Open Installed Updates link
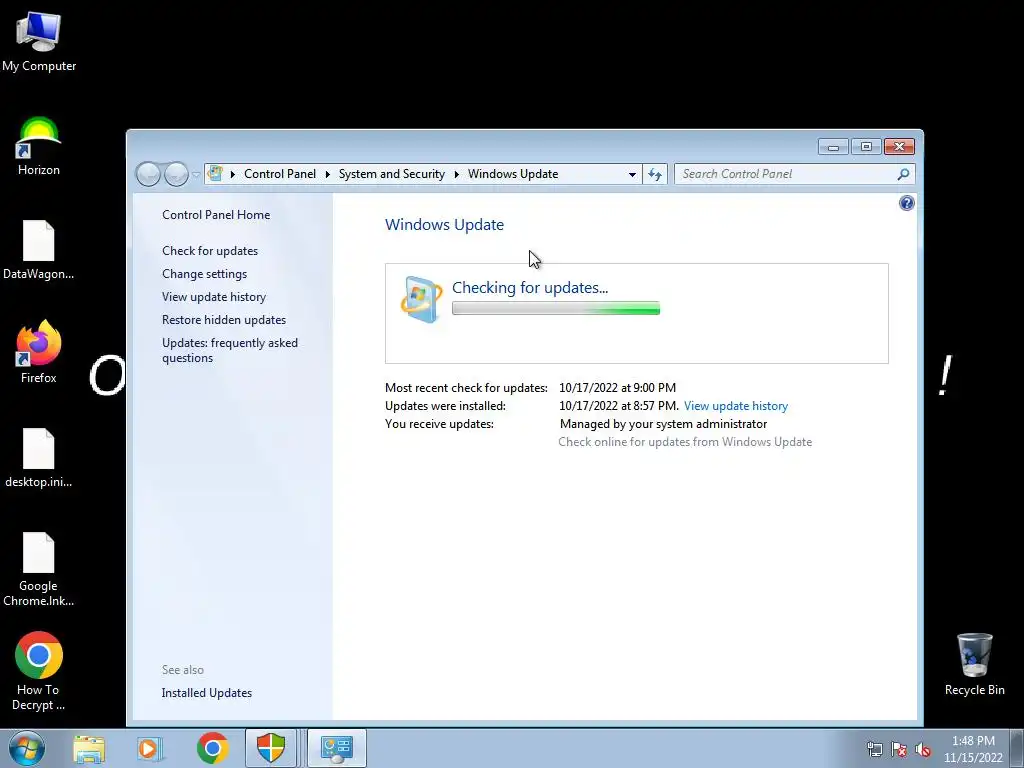Viewport: 1024px width, 768px height. [206, 693]
